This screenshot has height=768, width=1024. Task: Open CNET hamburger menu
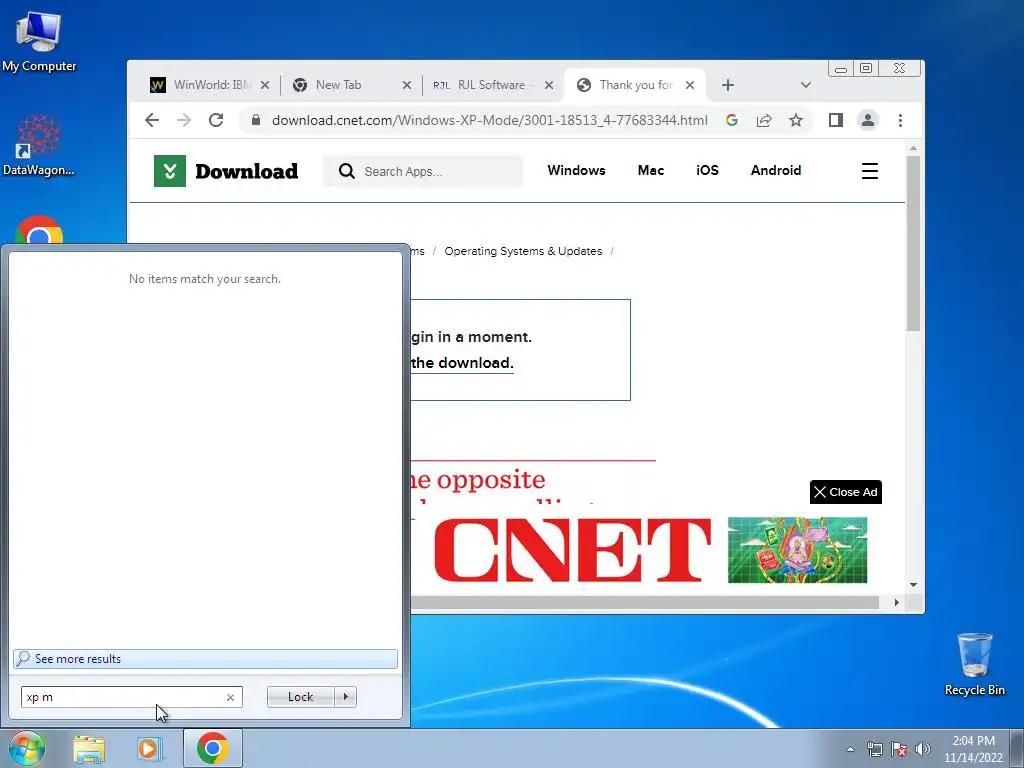(869, 171)
